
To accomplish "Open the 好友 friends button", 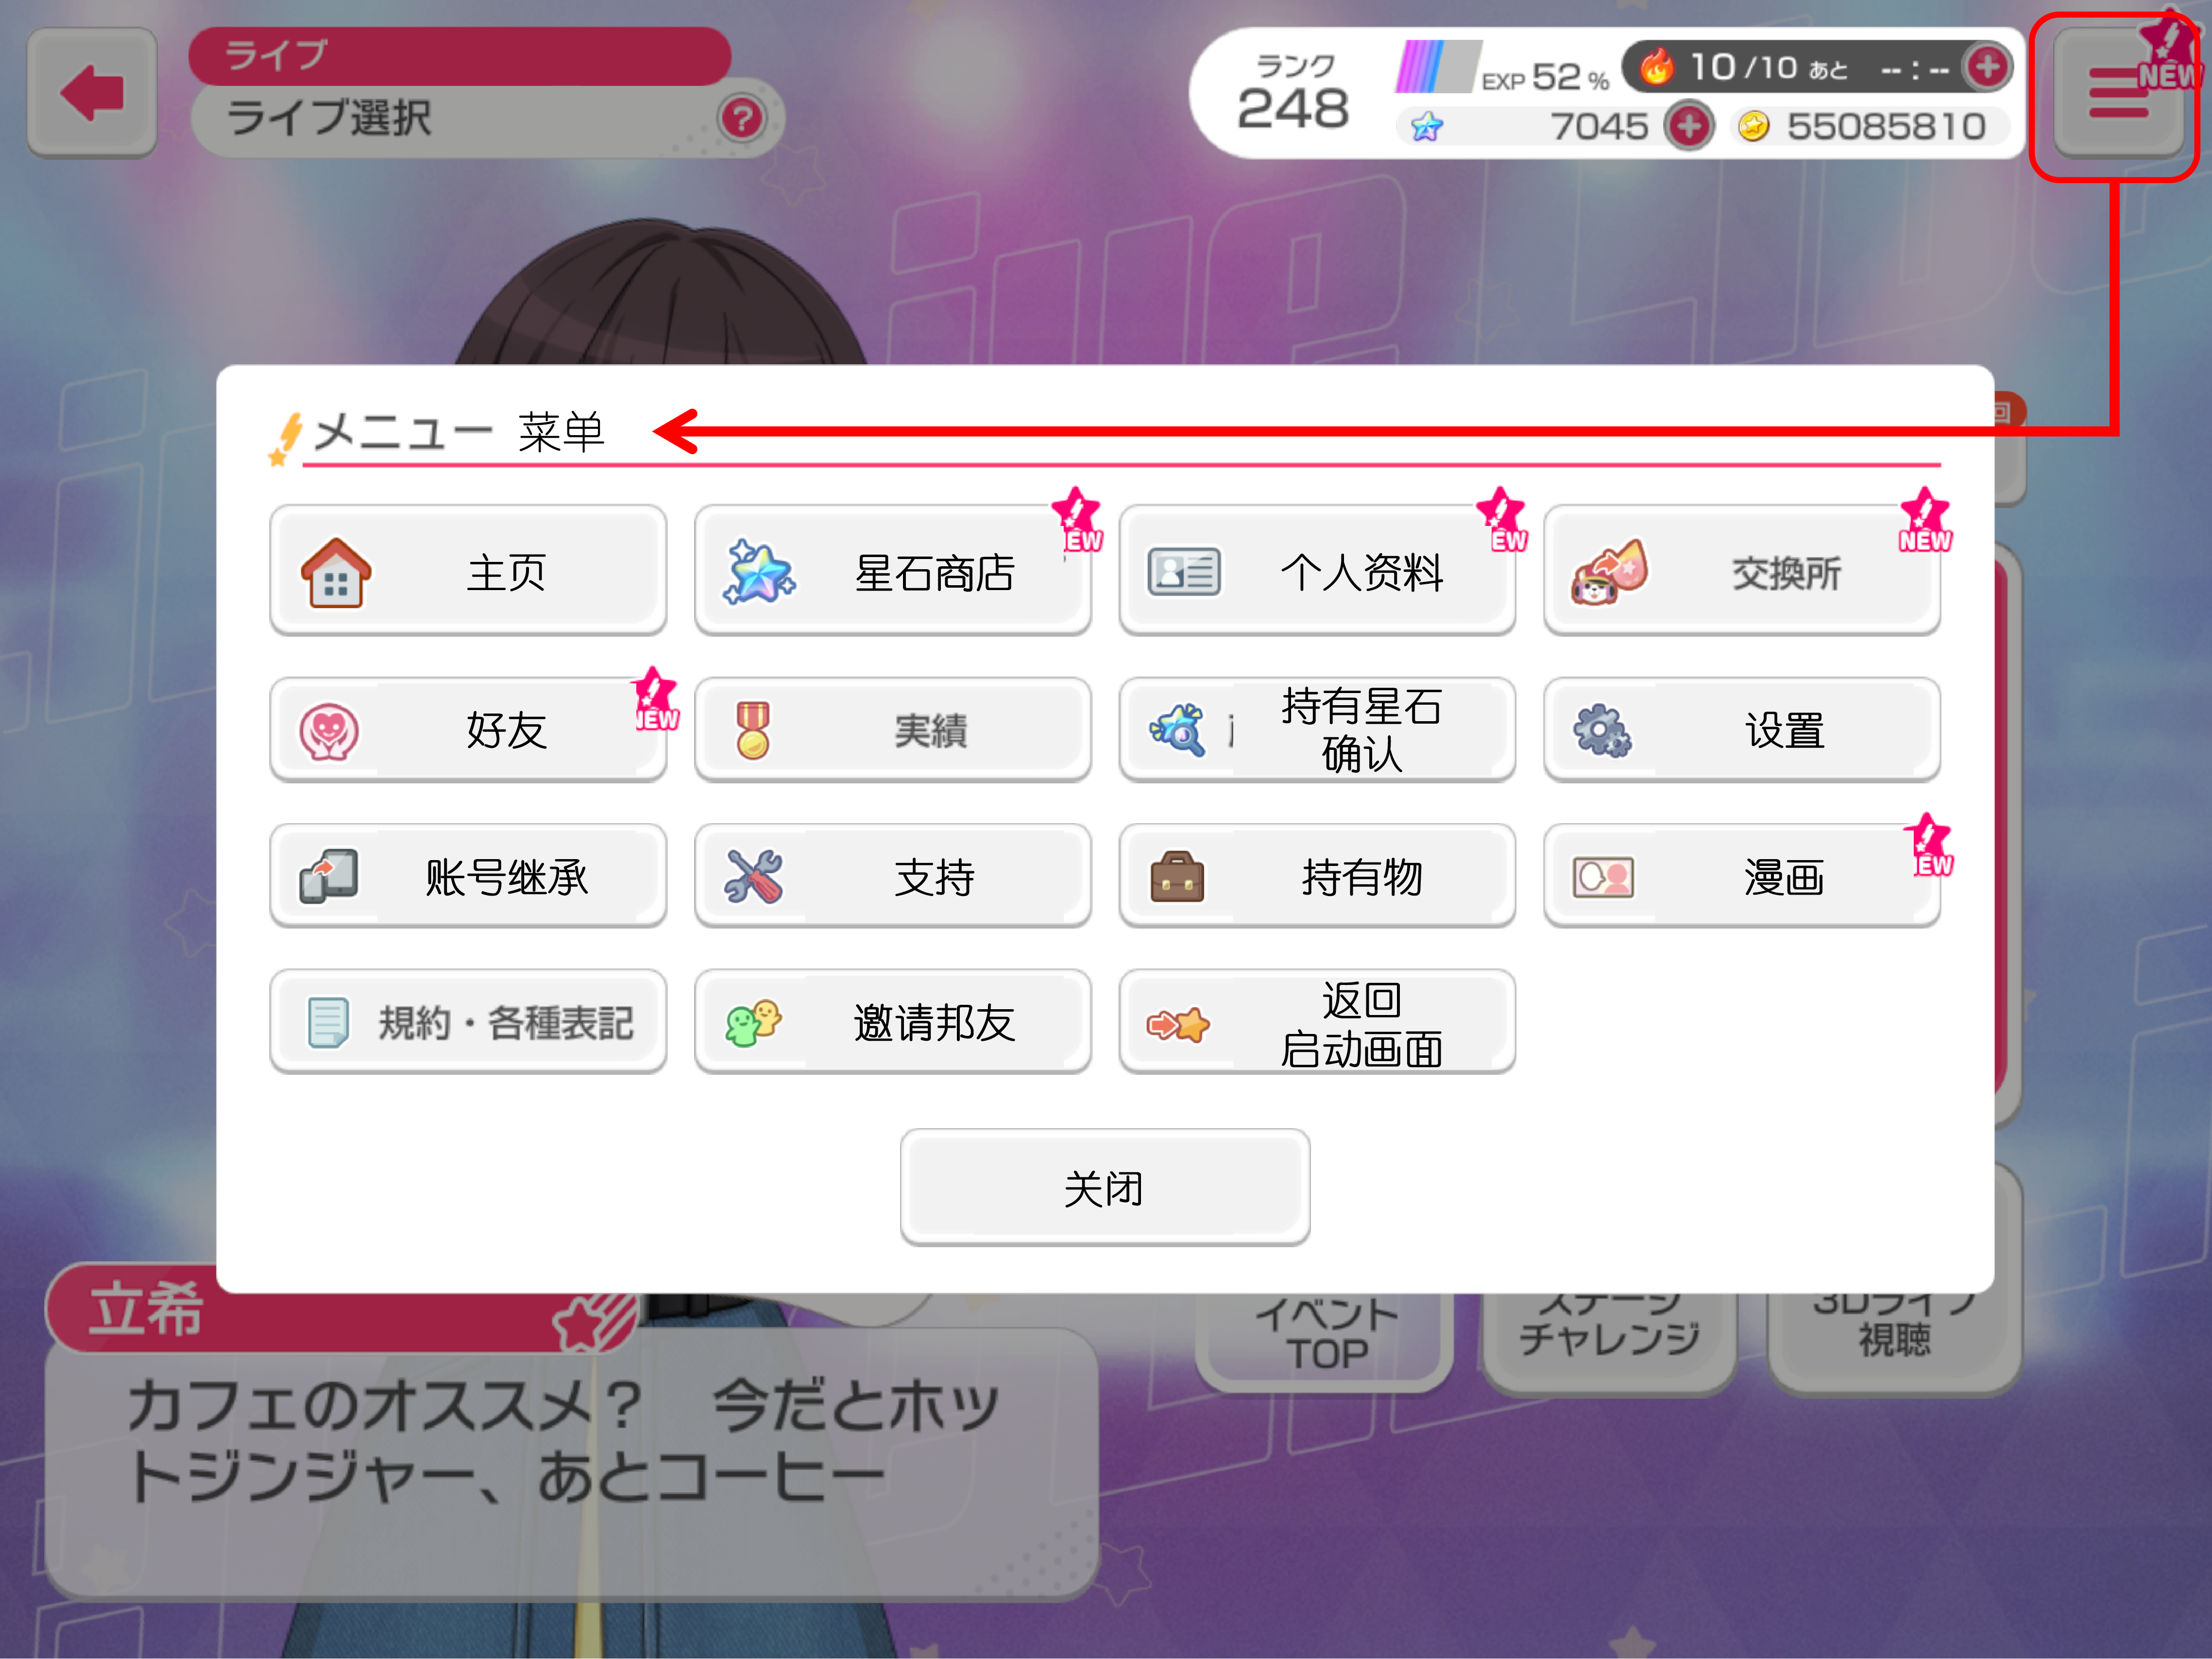I will point(468,729).
